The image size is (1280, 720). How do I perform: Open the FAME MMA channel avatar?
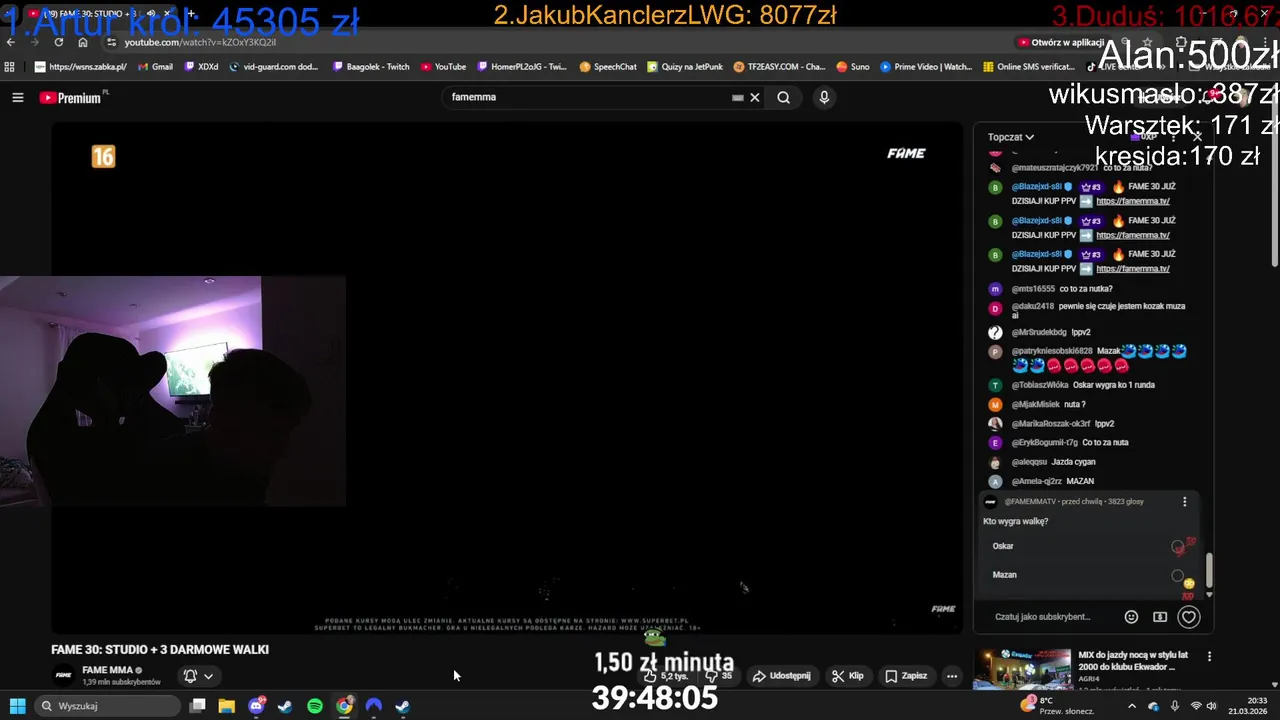[63, 675]
